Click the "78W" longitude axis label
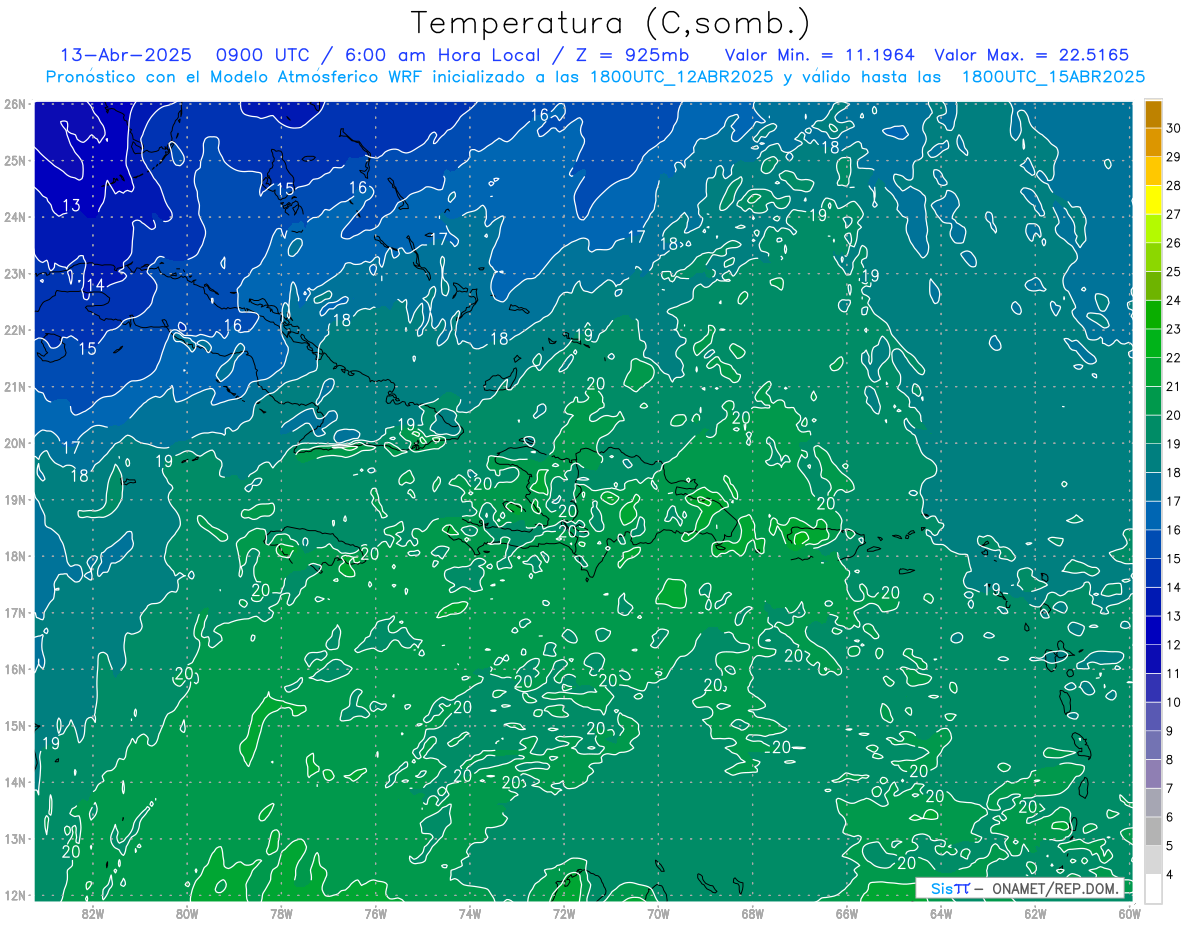Image resolution: width=1200 pixels, height=927 pixels. tap(281, 913)
